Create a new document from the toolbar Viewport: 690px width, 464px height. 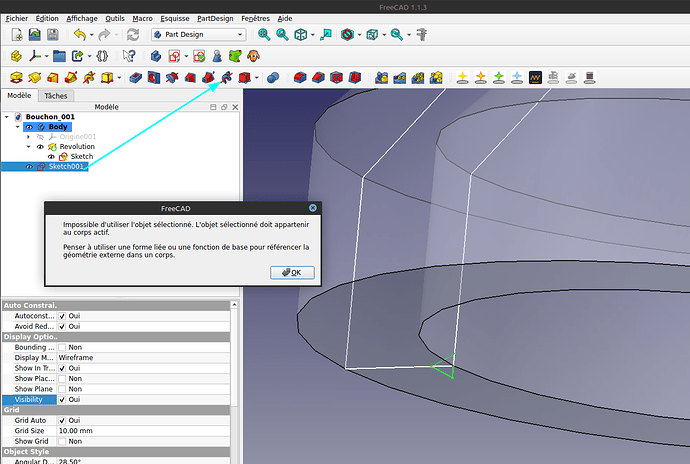[x=17, y=34]
